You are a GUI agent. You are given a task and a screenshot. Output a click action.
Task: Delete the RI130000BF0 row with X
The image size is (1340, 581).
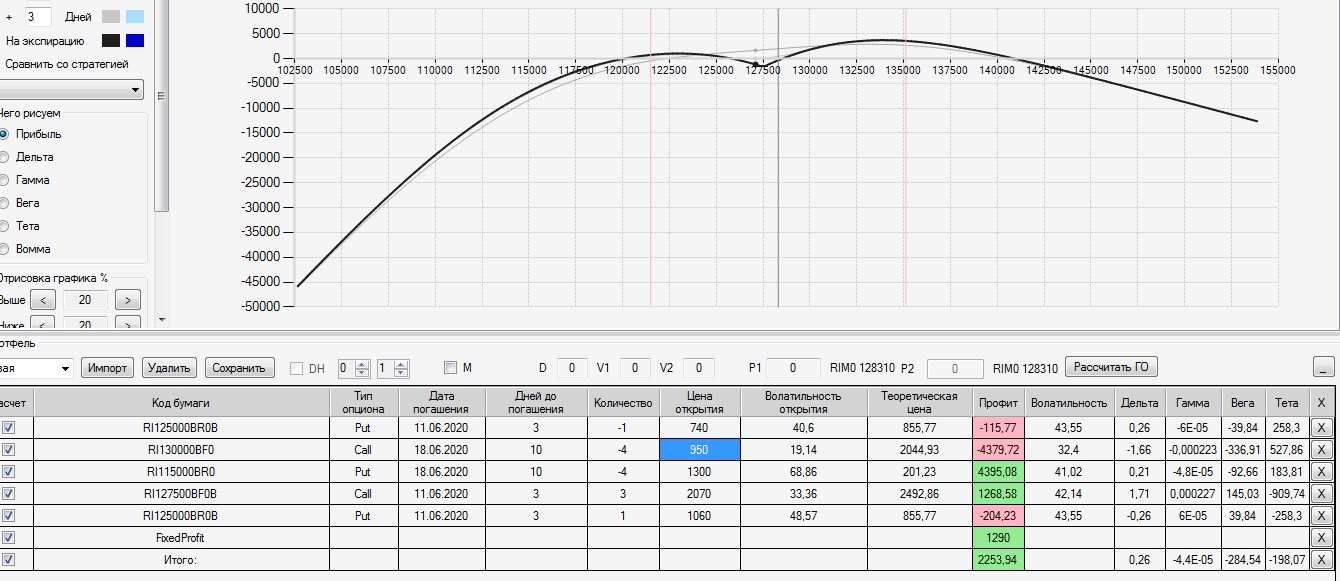tap(1321, 450)
